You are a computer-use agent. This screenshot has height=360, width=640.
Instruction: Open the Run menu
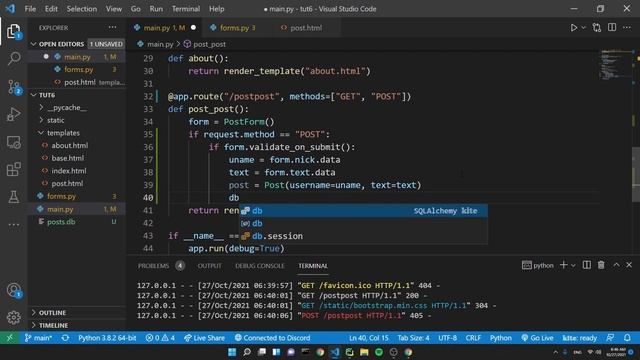(x=156, y=9)
